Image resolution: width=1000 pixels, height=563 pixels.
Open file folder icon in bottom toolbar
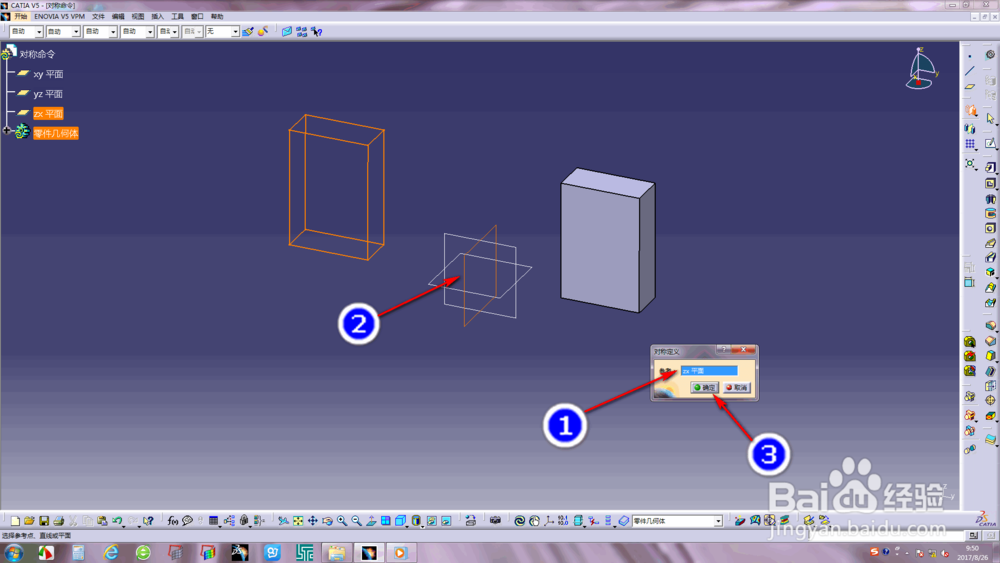29,521
